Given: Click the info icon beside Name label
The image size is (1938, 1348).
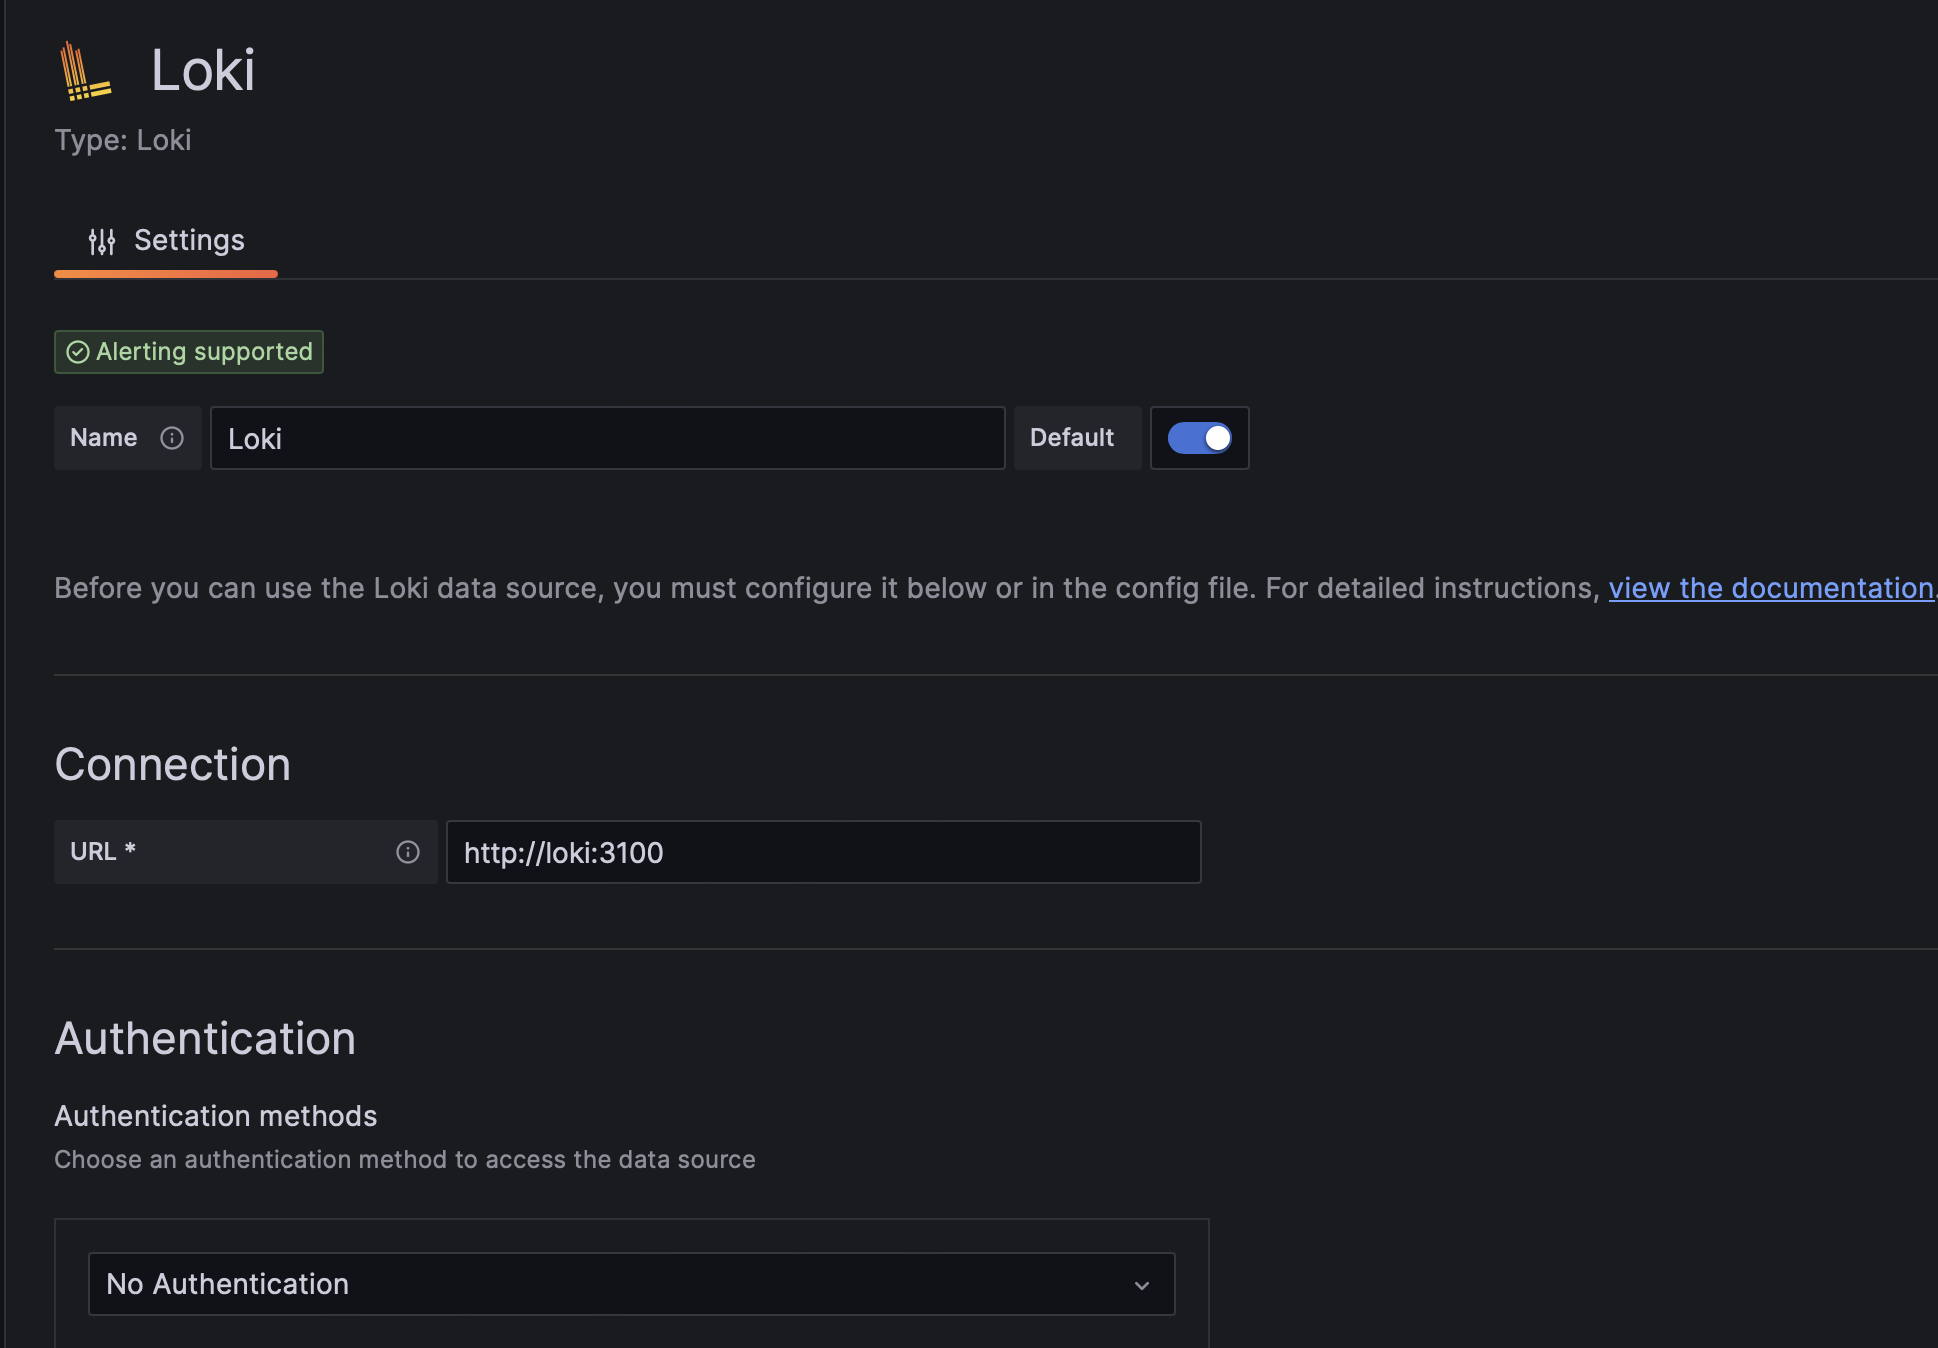Looking at the screenshot, I should tap(172, 438).
